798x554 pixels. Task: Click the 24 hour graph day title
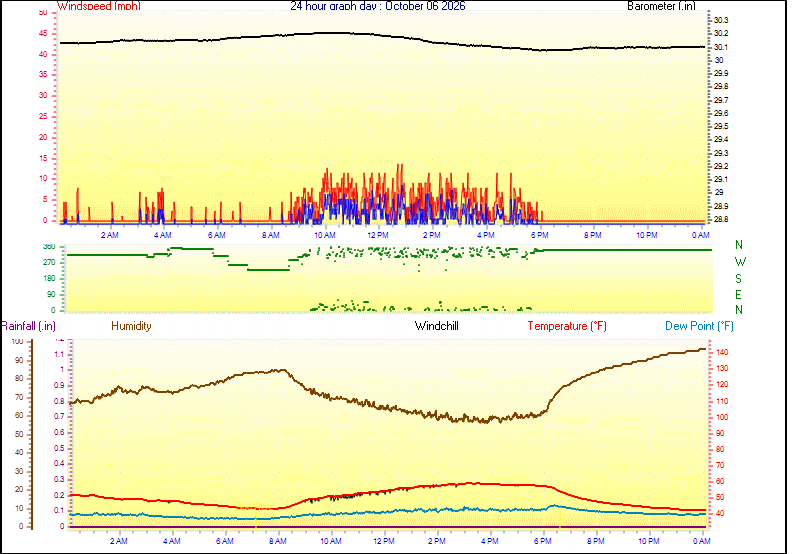[x=378, y=6]
